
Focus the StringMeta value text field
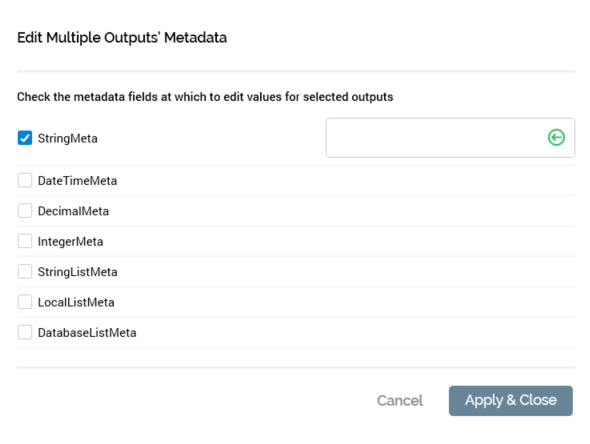pos(450,138)
